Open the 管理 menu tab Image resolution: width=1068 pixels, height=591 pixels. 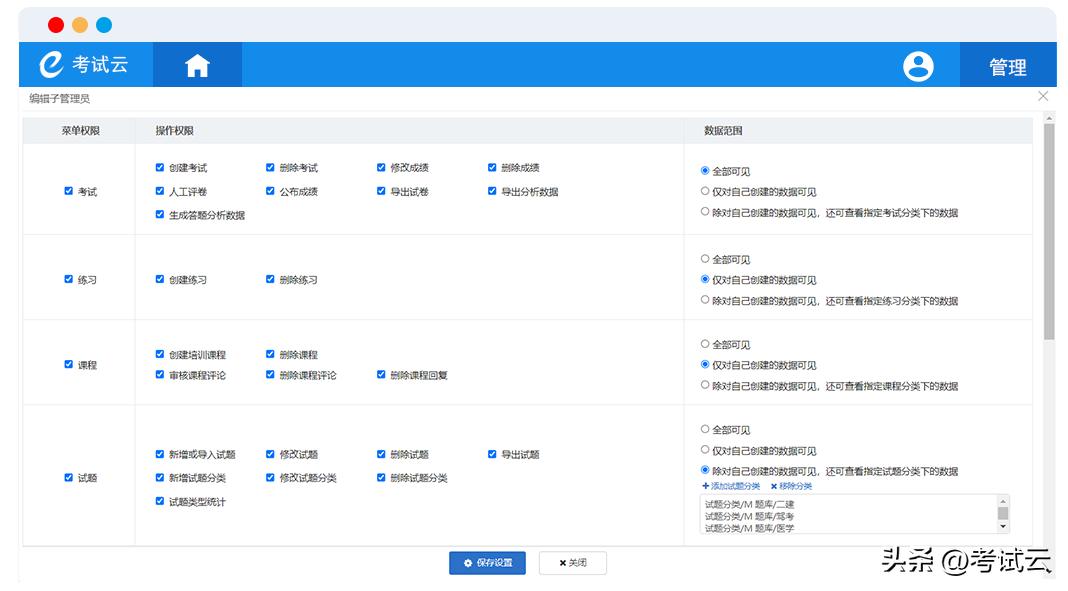(1007, 66)
